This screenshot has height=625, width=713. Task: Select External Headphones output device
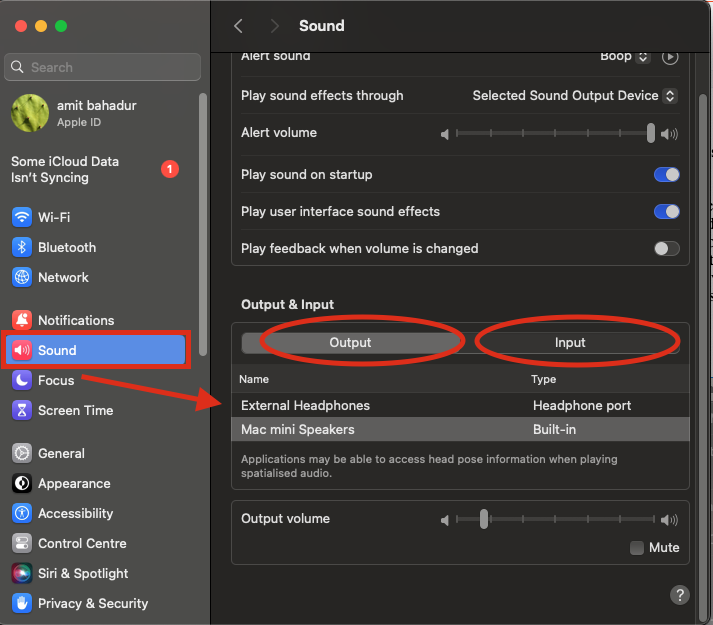[x=460, y=405]
